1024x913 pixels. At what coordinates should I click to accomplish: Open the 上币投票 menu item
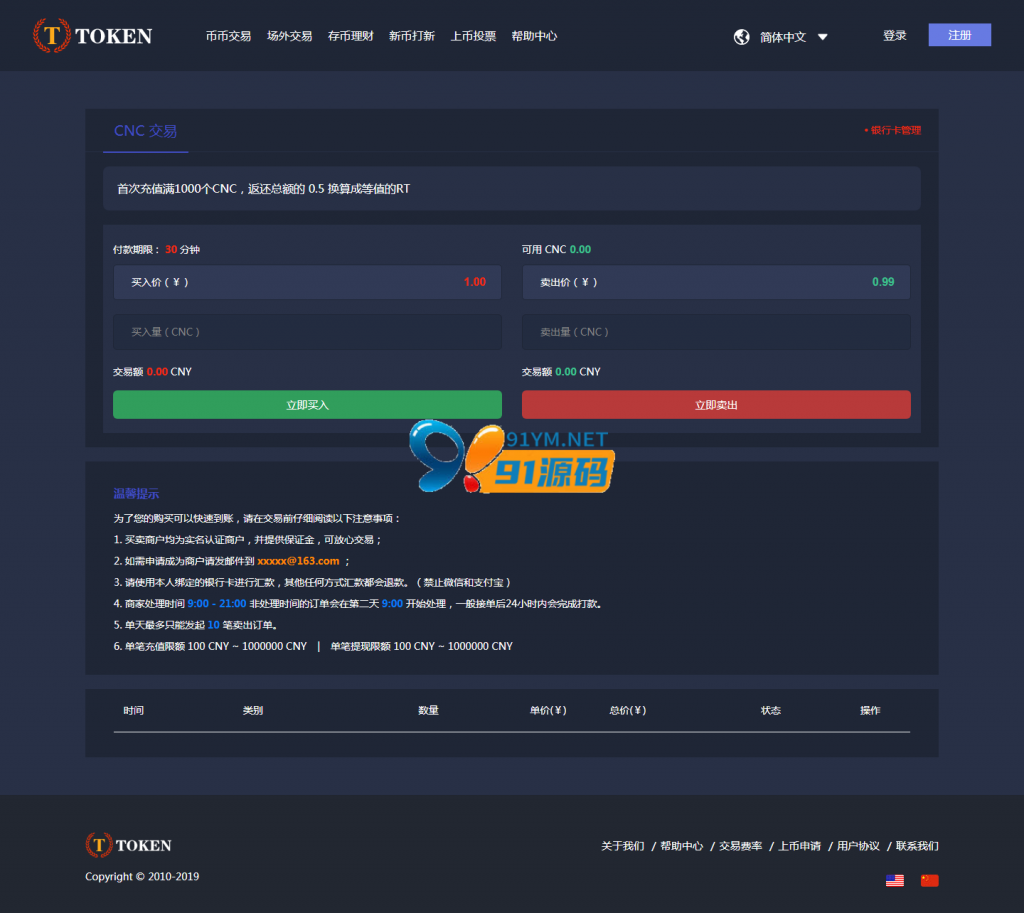[x=473, y=36]
